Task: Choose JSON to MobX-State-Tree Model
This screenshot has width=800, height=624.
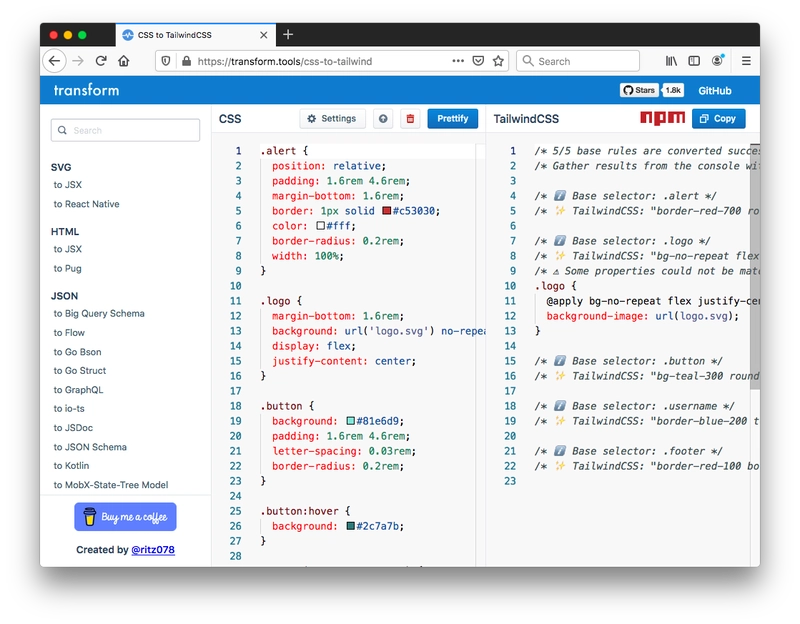Action: (x=111, y=485)
